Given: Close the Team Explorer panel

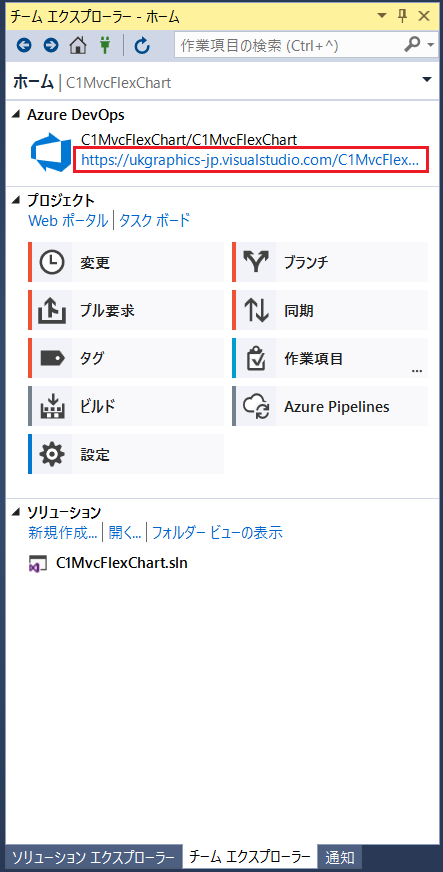Looking at the screenshot, I should pyautogui.click(x=425, y=16).
